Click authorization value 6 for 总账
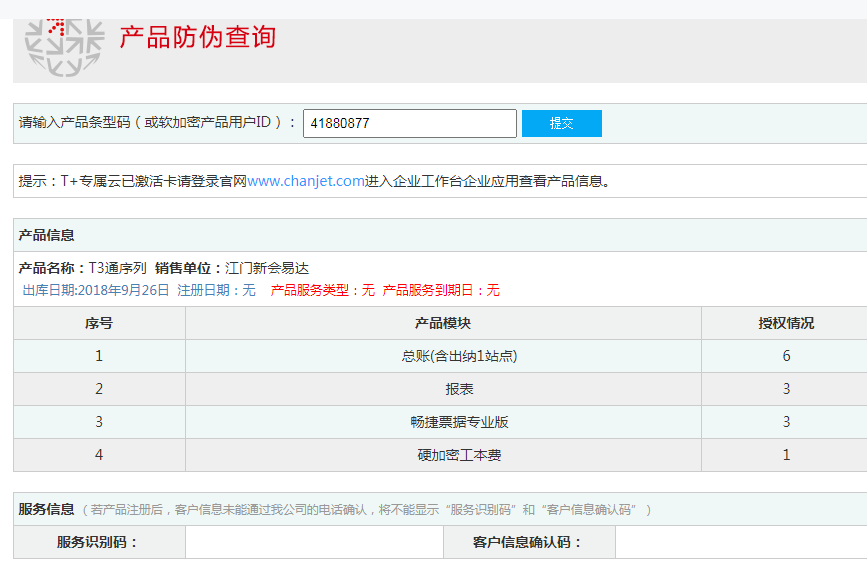The width and height of the screenshot is (867, 570). pyautogui.click(x=786, y=356)
